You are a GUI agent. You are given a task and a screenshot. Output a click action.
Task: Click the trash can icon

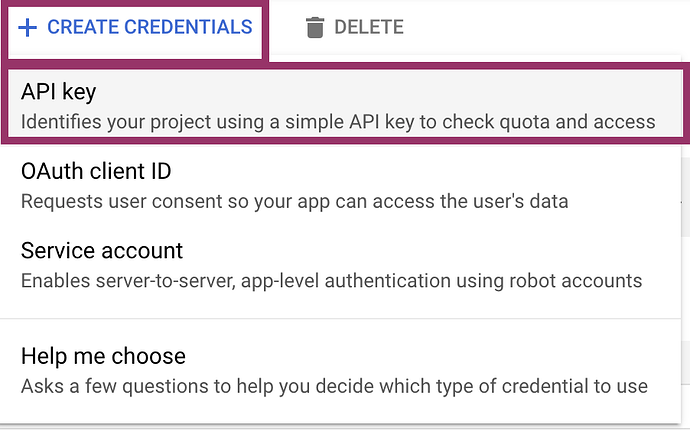click(x=315, y=28)
